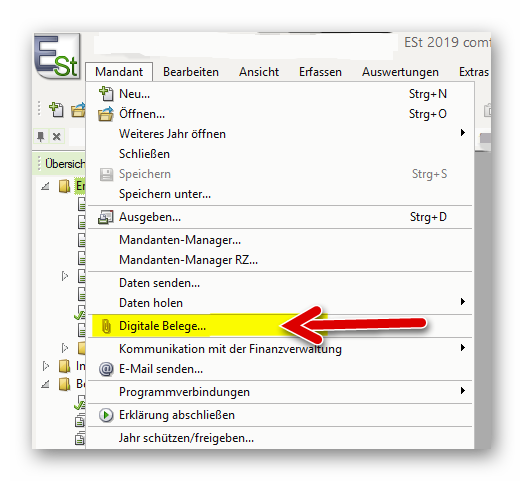Select Speichern unter... entry
523x481 pixels.
[280, 194]
